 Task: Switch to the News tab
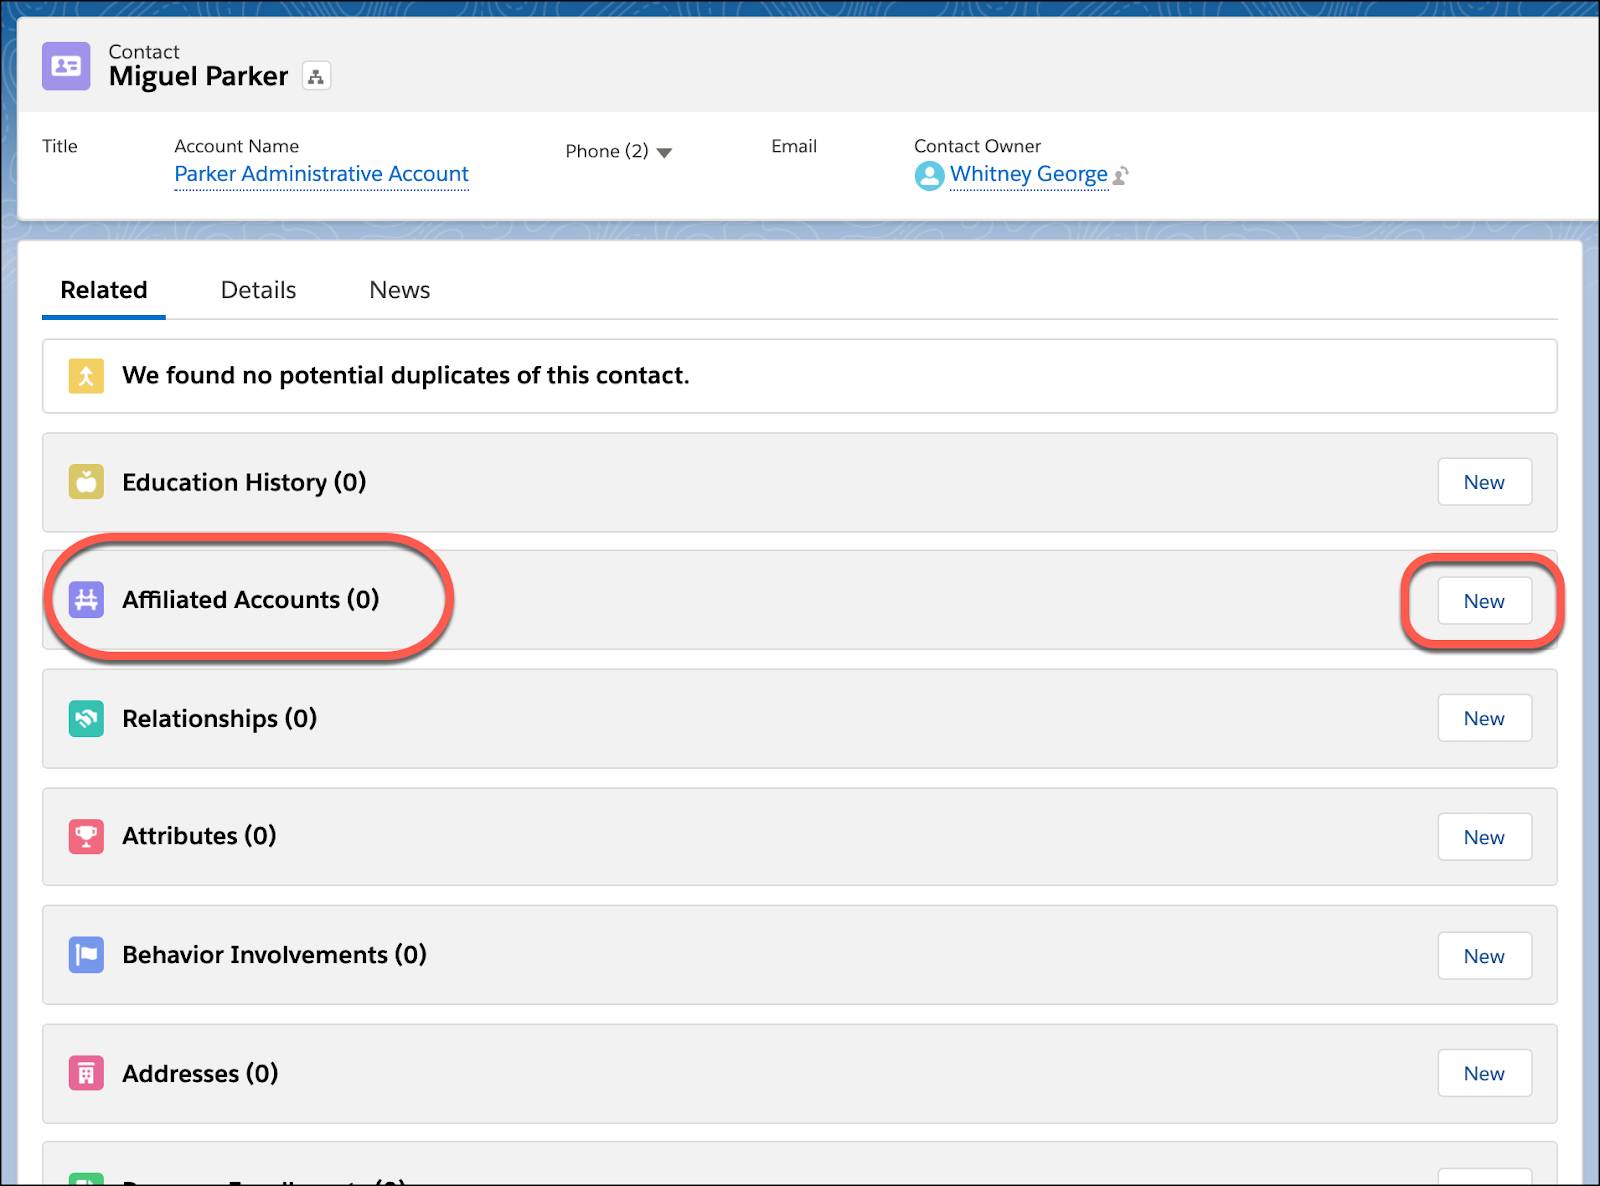399,290
